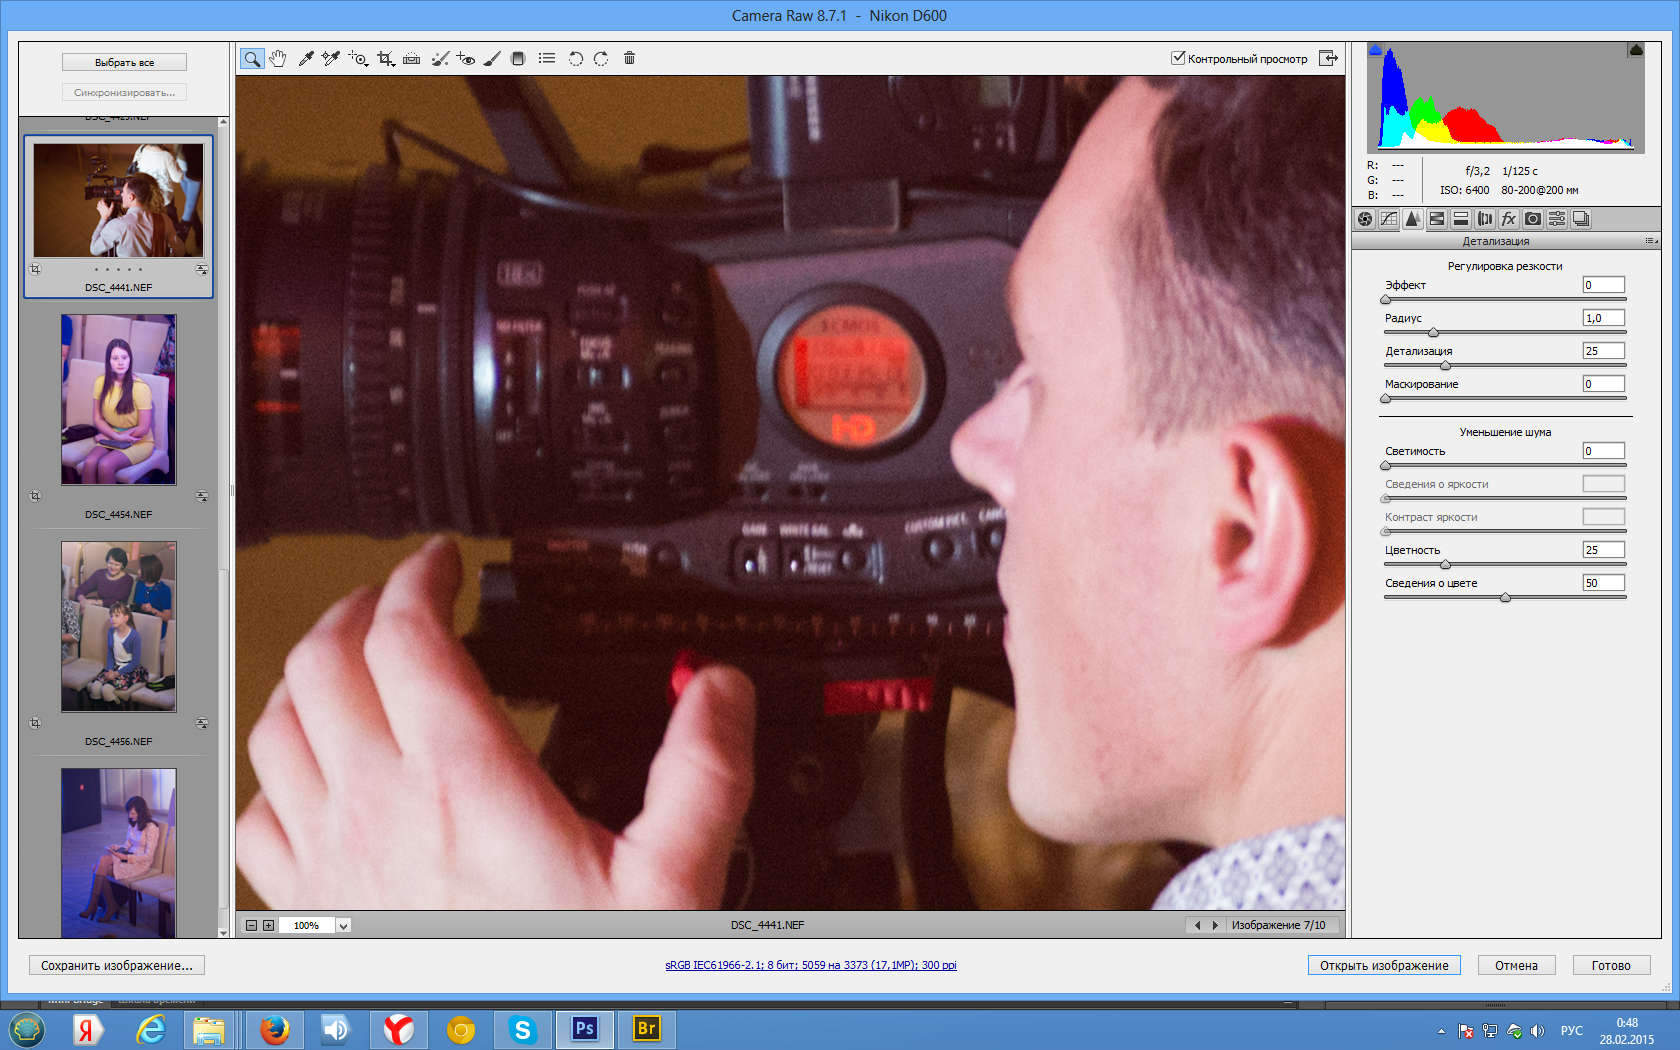Open the Presets panel tab
Image resolution: width=1680 pixels, height=1050 pixels.
tap(1557, 219)
